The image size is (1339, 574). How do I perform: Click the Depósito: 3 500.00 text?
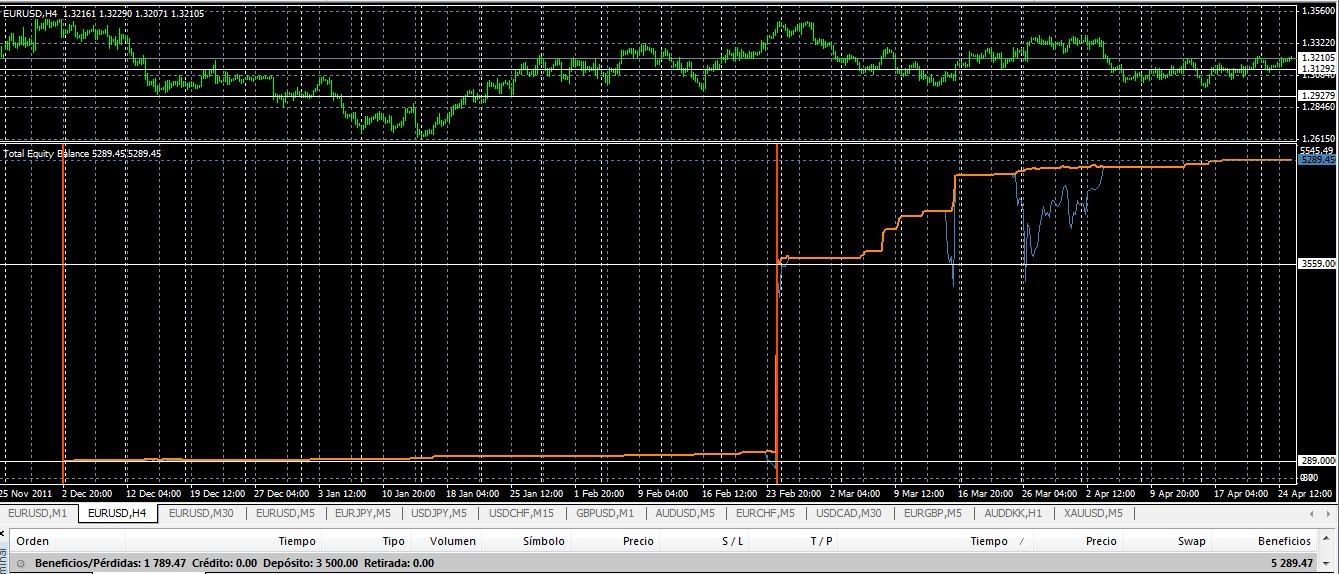click(x=311, y=563)
